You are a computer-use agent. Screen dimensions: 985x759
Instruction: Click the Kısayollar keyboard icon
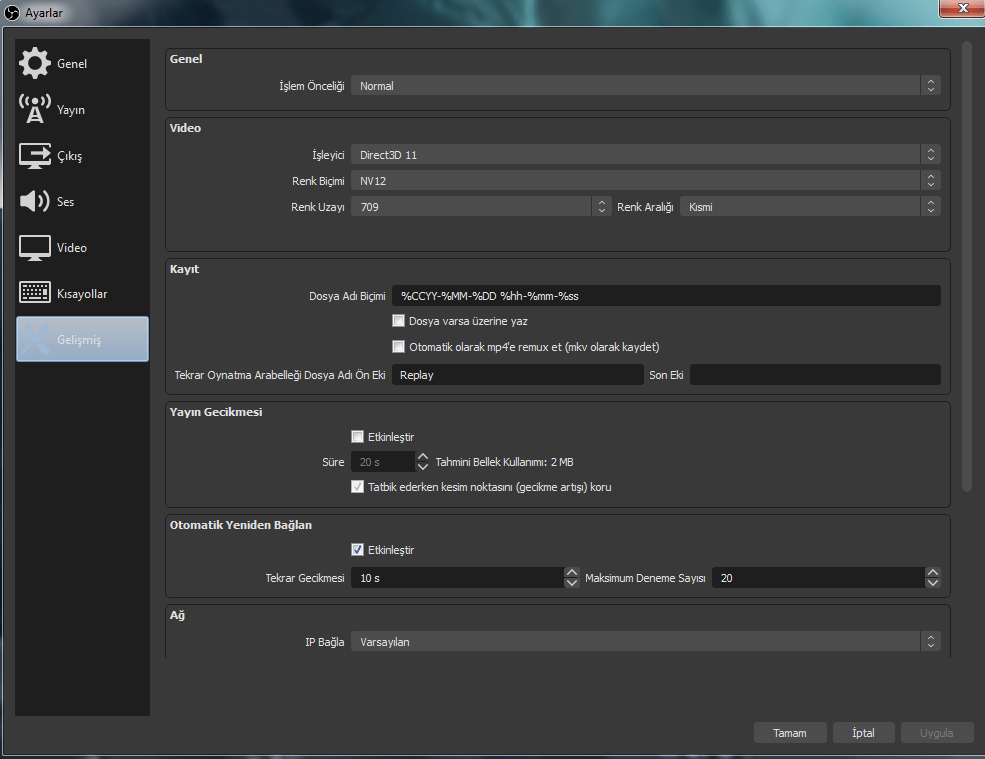point(35,293)
